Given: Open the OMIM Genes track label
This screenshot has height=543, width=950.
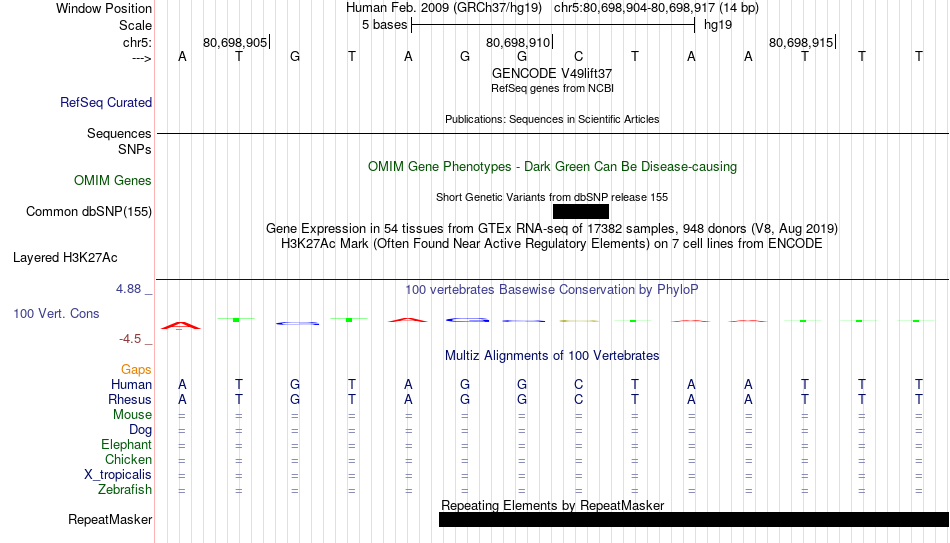Looking at the screenshot, I should 113,181.
